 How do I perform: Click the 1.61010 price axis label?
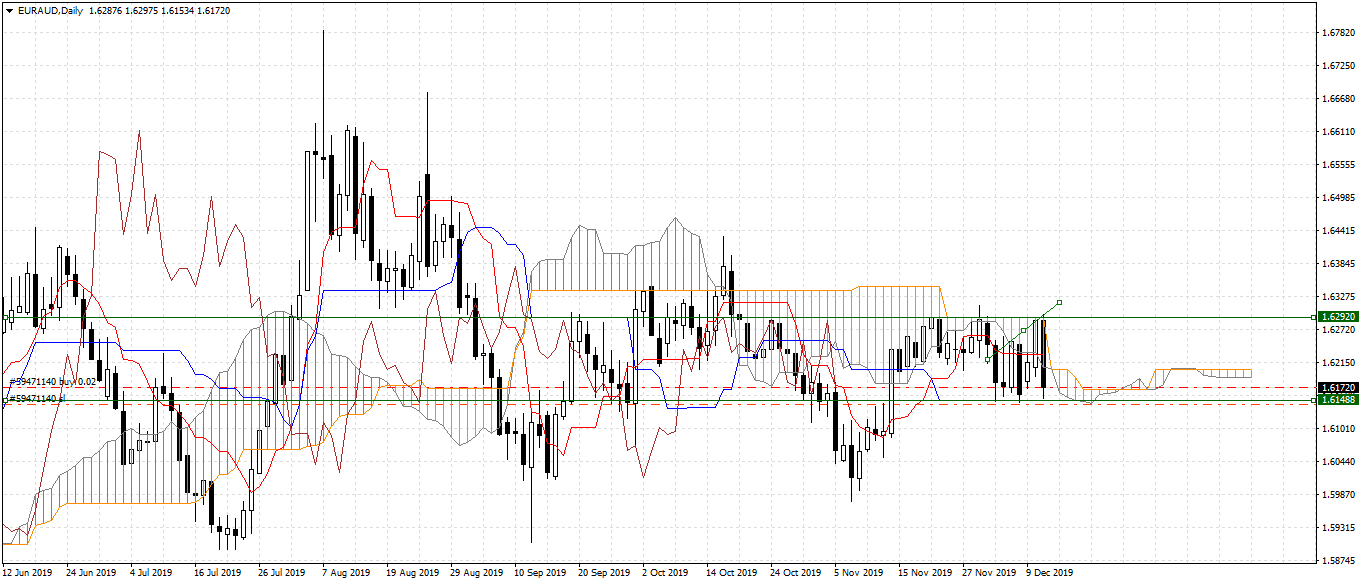pos(1337,428)
